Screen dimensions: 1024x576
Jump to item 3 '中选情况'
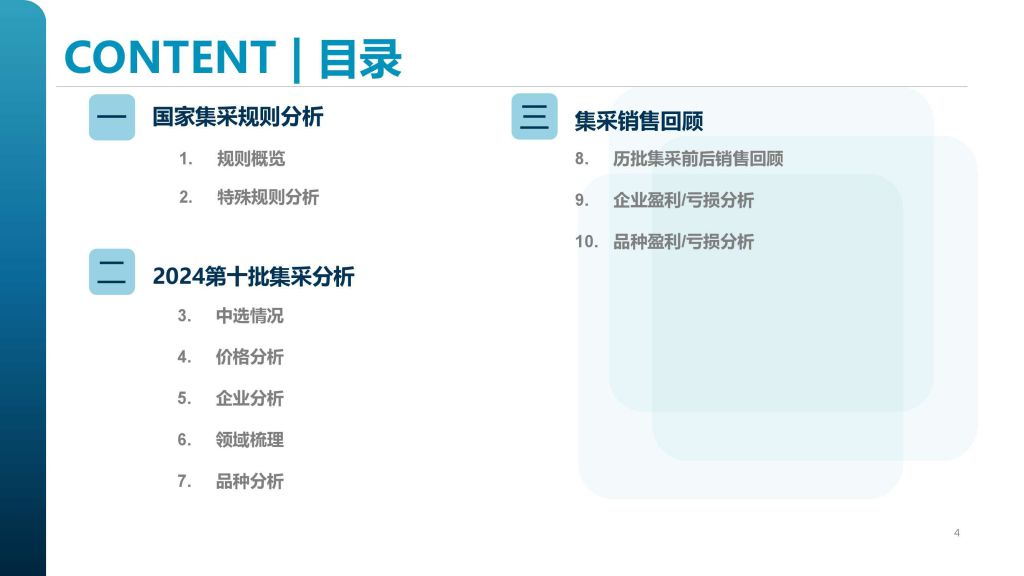249,316
